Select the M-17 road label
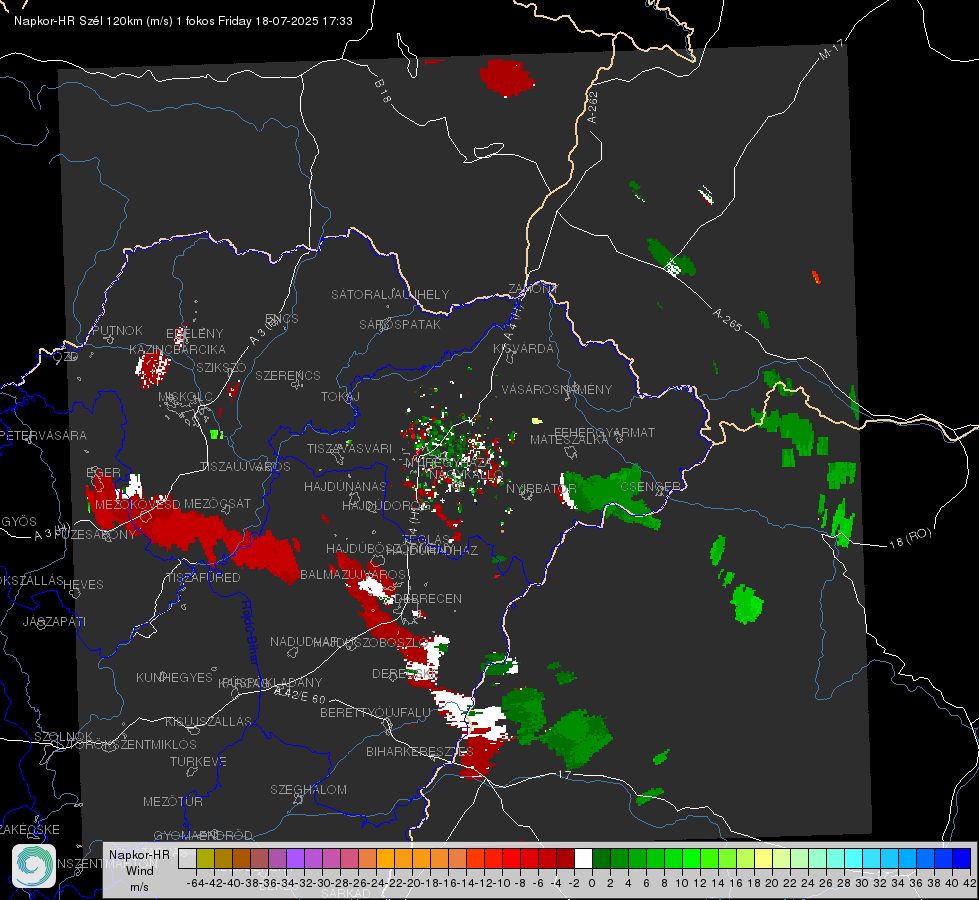 coord(831,50)
